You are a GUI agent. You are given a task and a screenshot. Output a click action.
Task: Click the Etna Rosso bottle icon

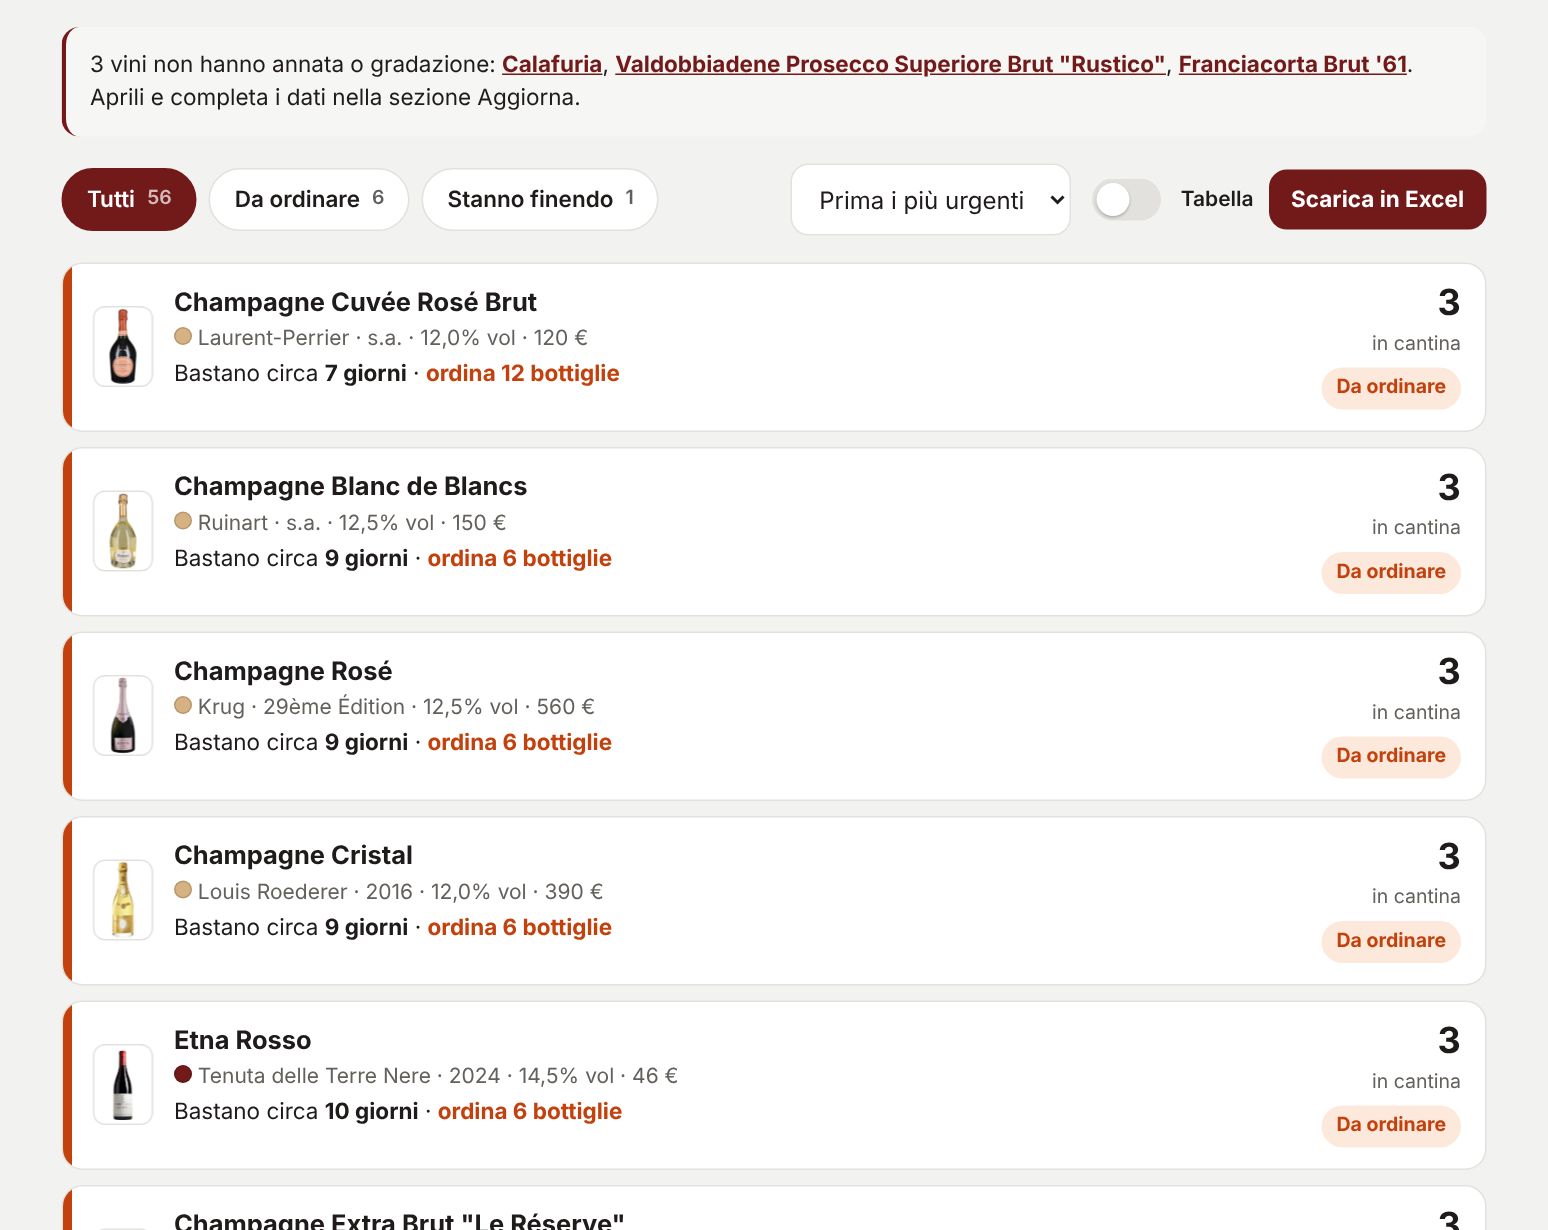pyautogui.click(x=123, y=1084)
